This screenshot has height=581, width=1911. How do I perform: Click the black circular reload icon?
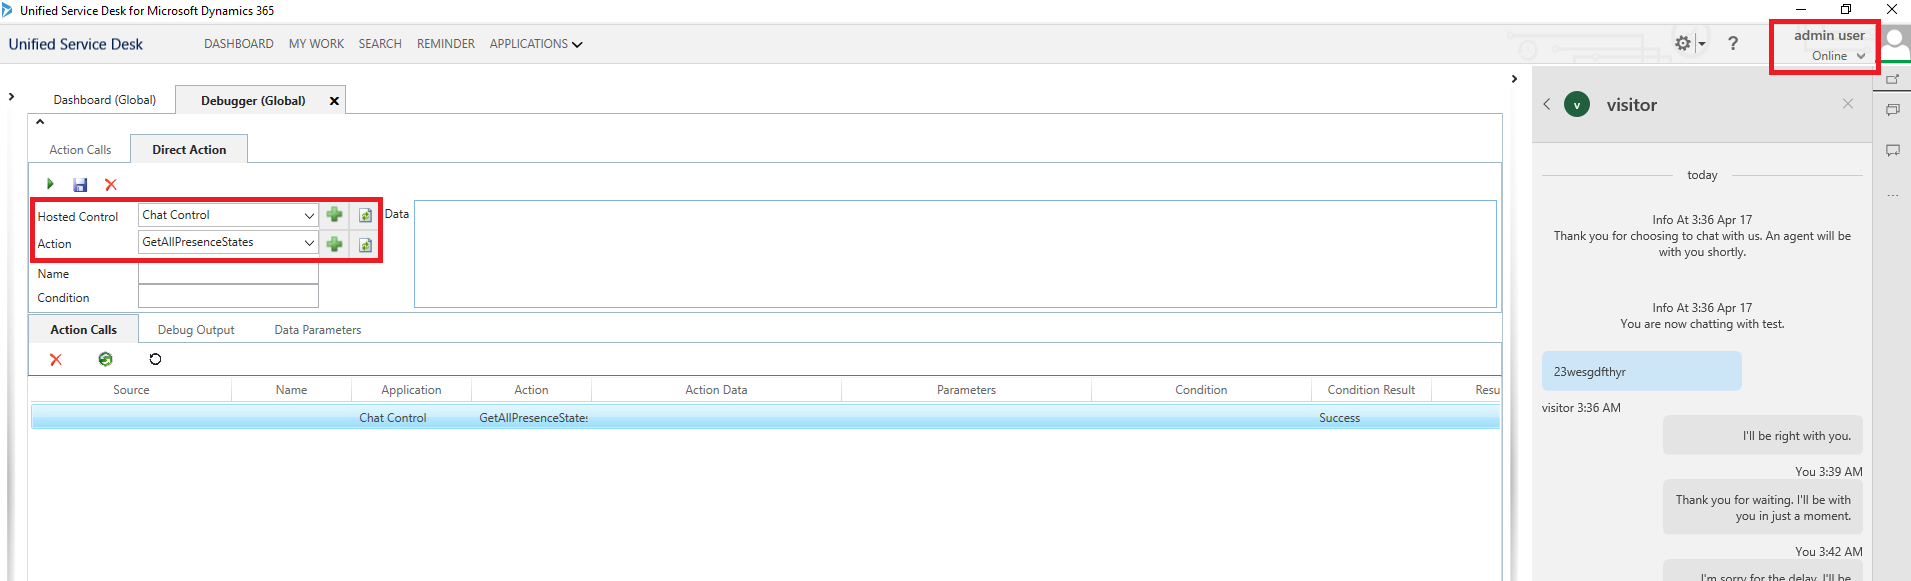(x=155, y=359)
